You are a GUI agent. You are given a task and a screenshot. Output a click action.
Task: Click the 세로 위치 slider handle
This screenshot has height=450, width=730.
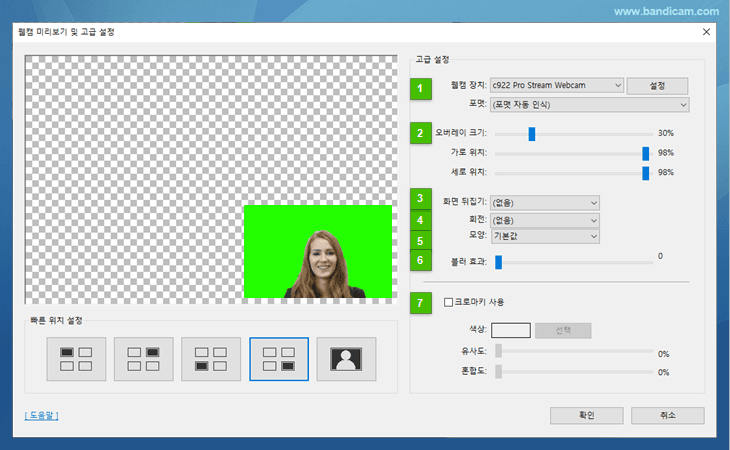click(x=646, y=173)
